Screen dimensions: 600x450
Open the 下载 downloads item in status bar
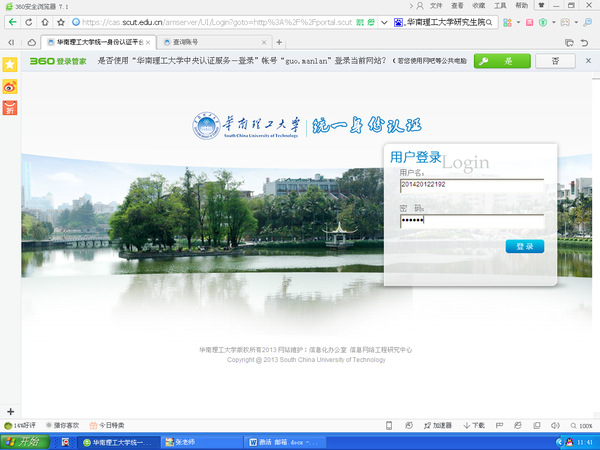(x=477, y=425)
